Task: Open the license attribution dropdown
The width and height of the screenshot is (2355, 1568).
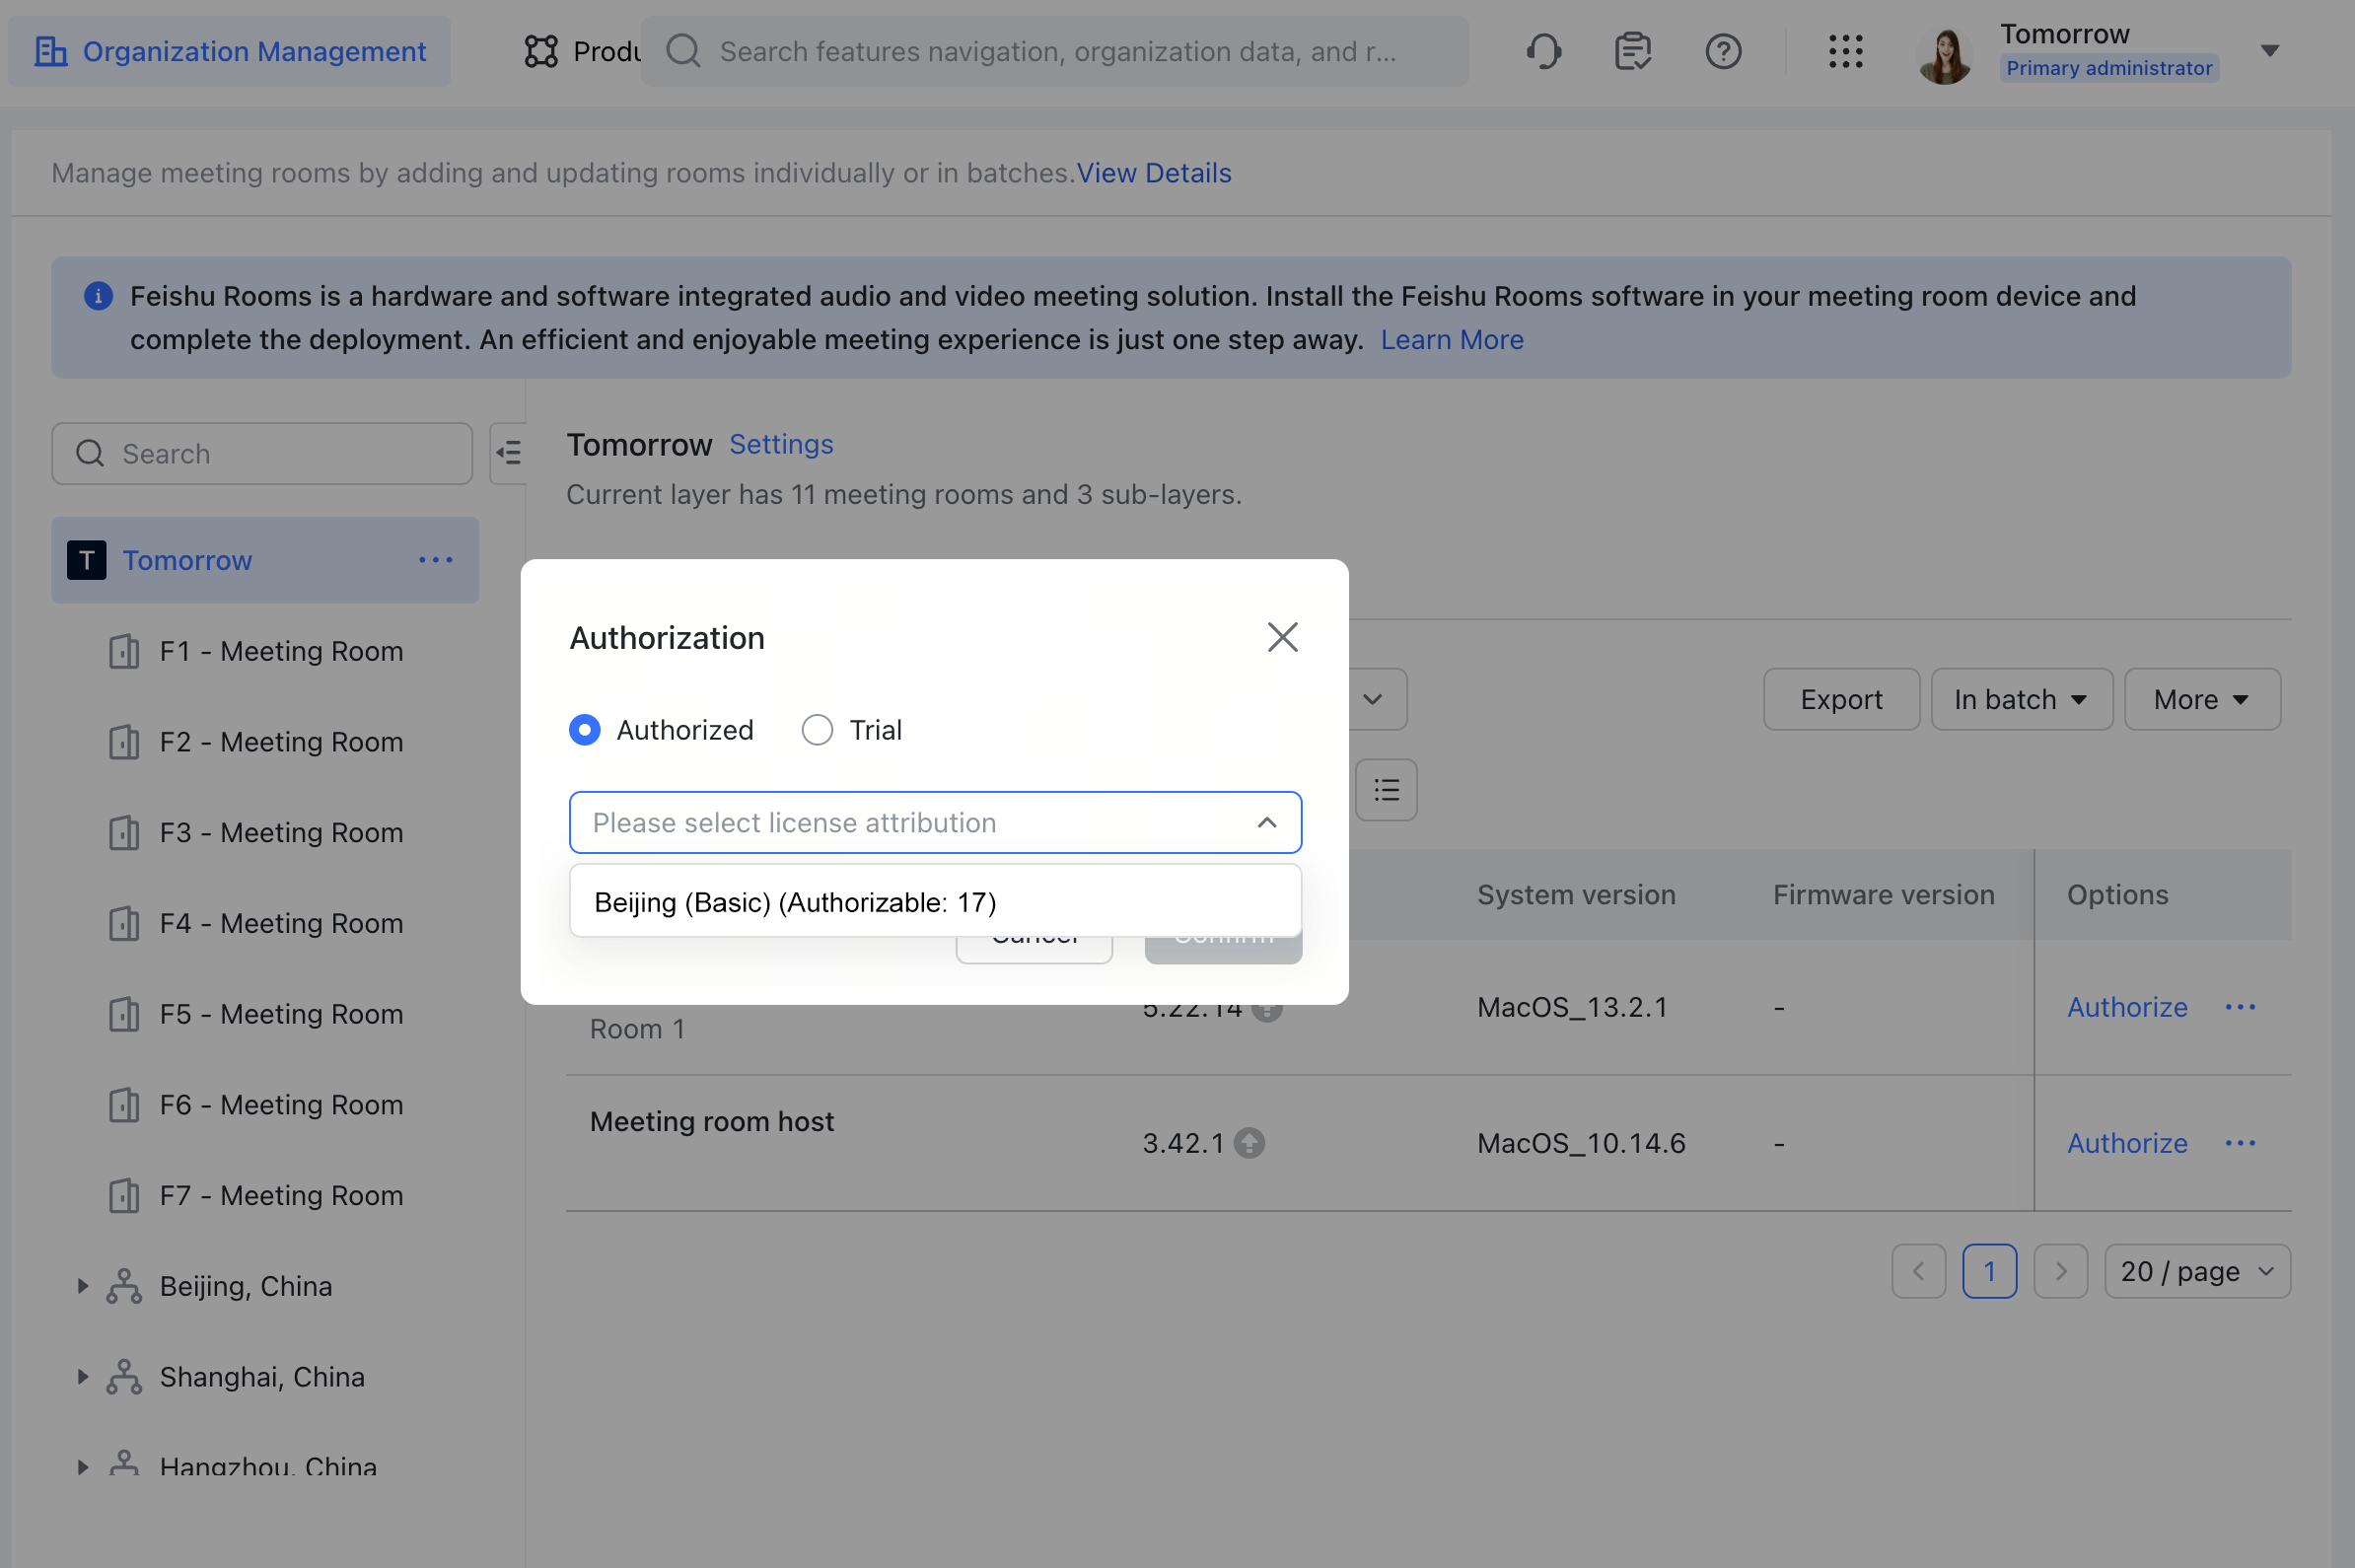Action: (934, 822)
